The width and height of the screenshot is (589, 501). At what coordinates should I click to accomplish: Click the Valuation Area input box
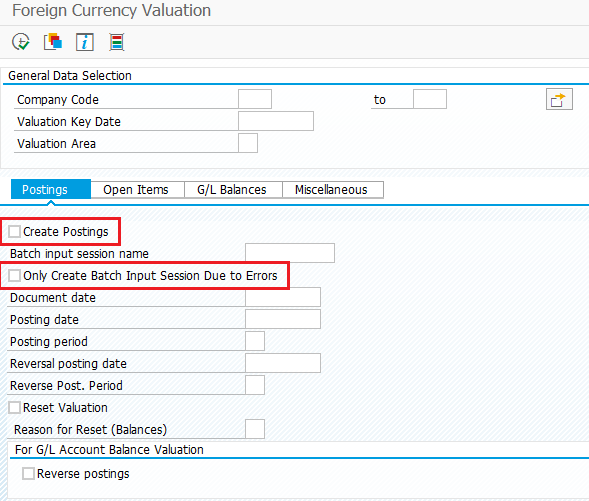pos(248,143)
